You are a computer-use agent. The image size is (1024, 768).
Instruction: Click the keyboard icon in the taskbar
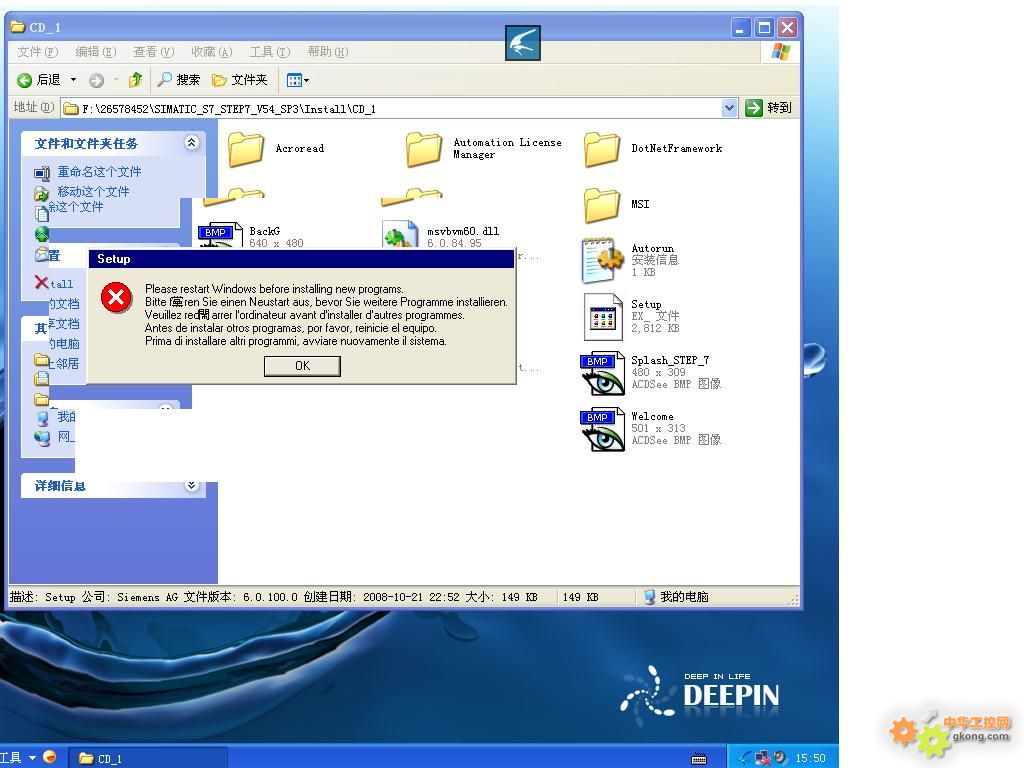699,759
